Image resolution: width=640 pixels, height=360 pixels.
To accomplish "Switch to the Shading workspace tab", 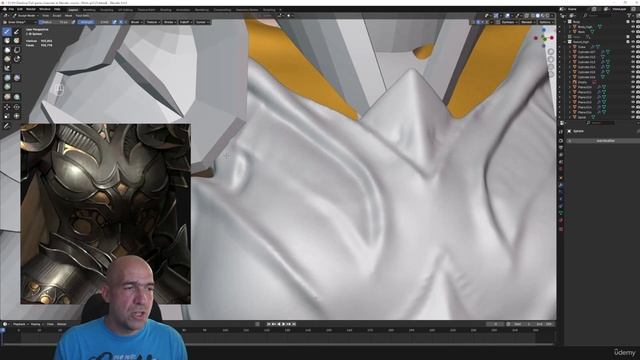I will [x=166, y=9].
